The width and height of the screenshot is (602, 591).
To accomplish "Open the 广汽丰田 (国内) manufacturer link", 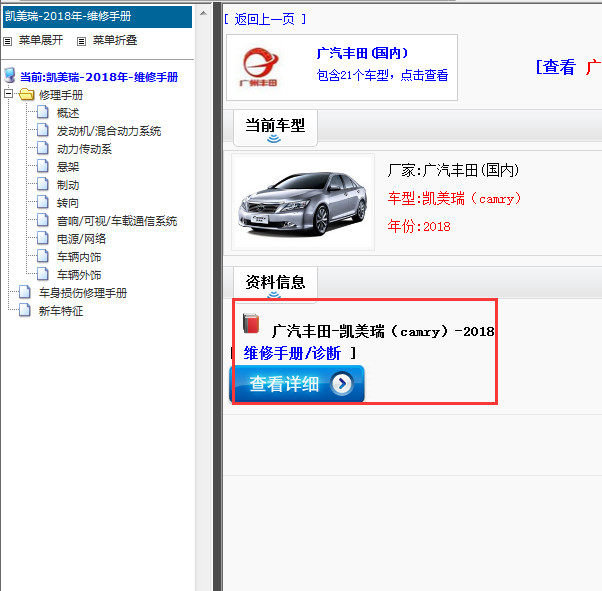I will click(x=362, y=53).
